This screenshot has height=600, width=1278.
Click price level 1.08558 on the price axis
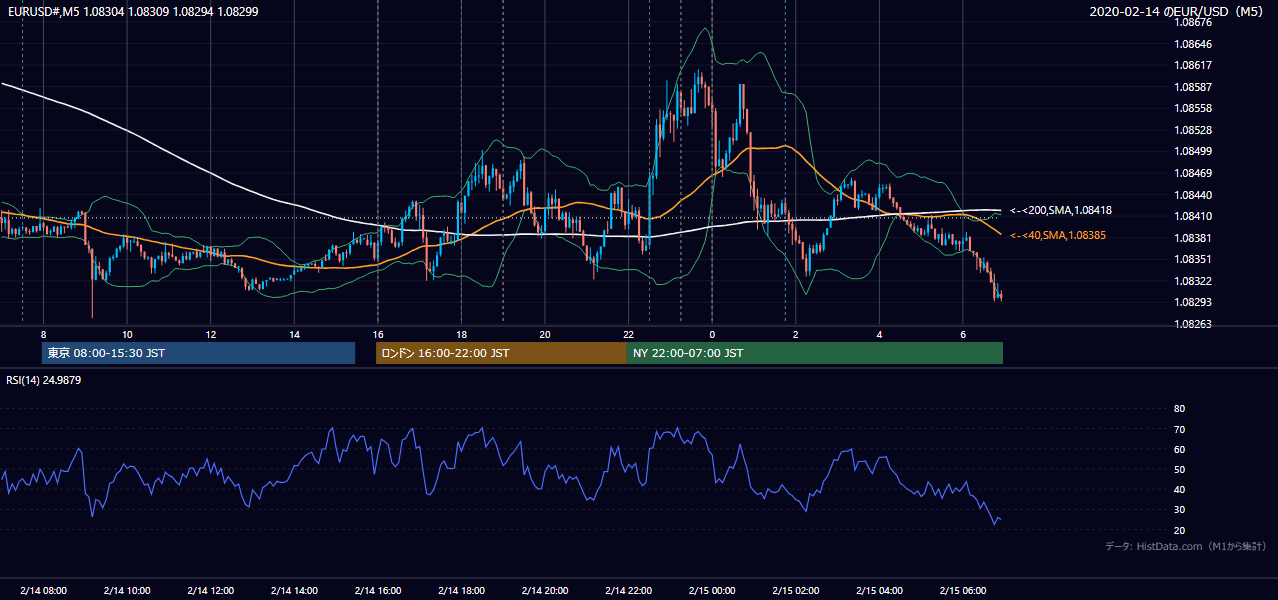[1193, 108]
